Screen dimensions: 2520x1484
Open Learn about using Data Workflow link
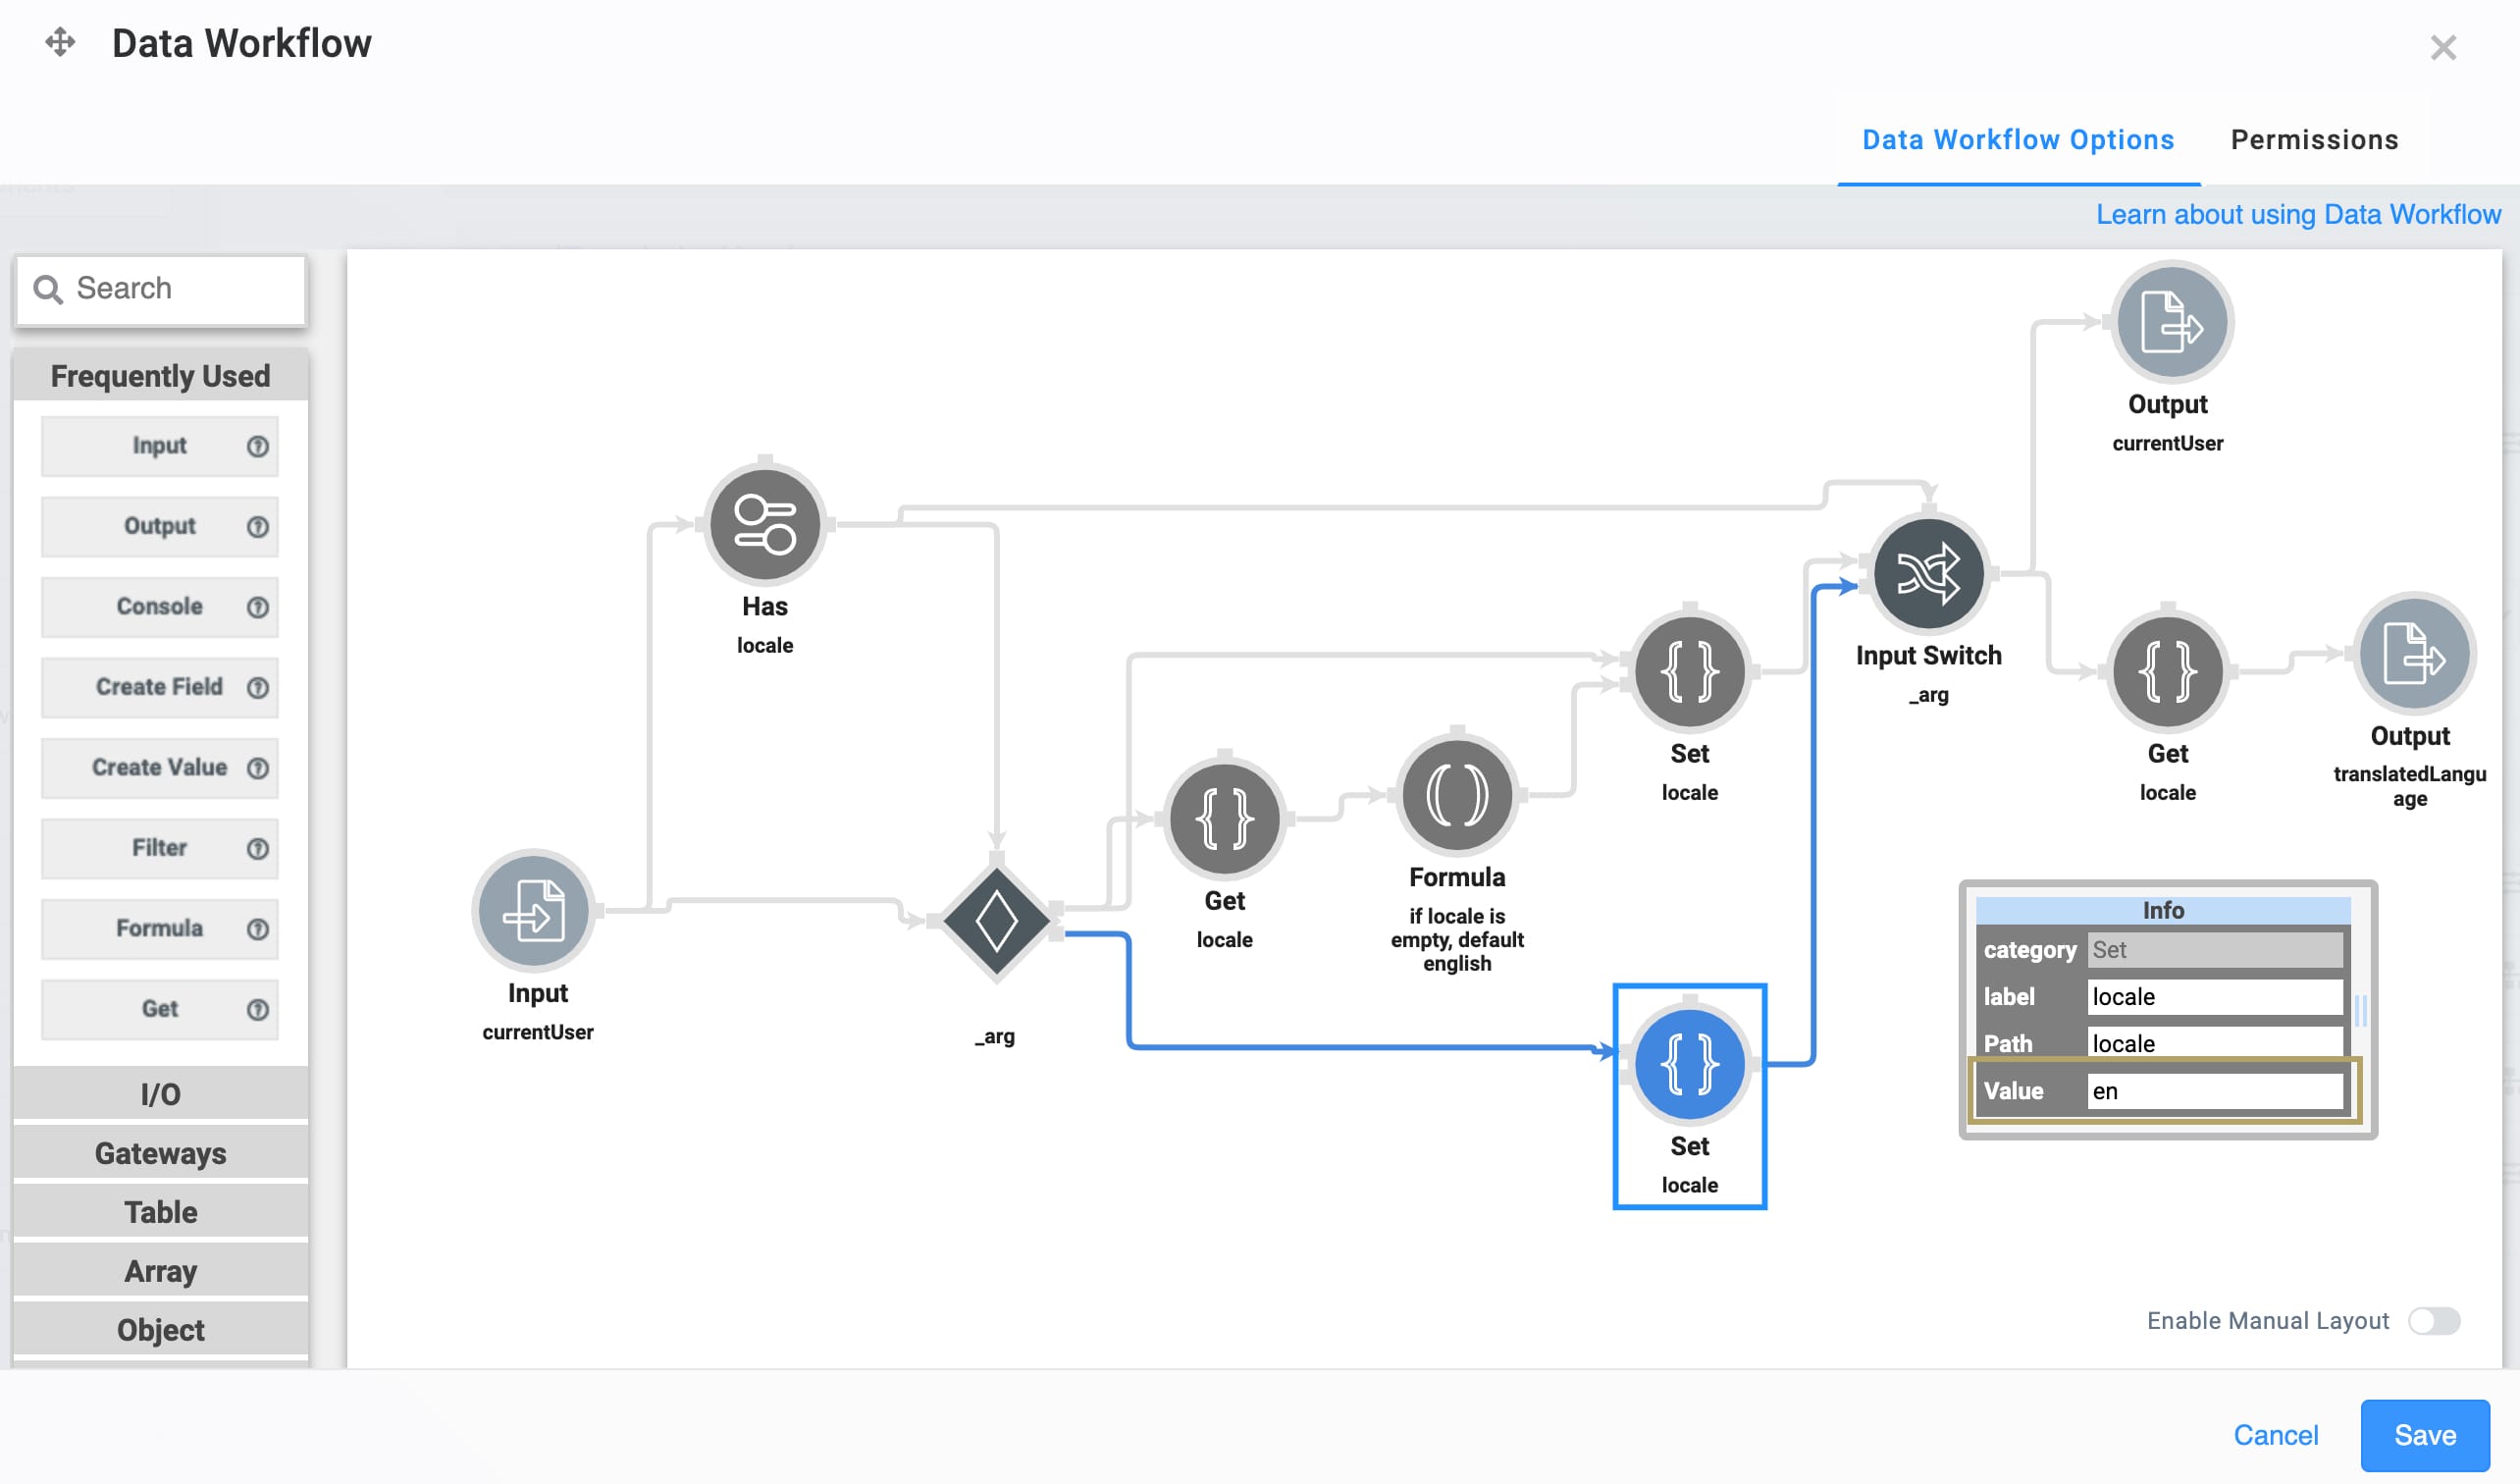click(2298, 214)
